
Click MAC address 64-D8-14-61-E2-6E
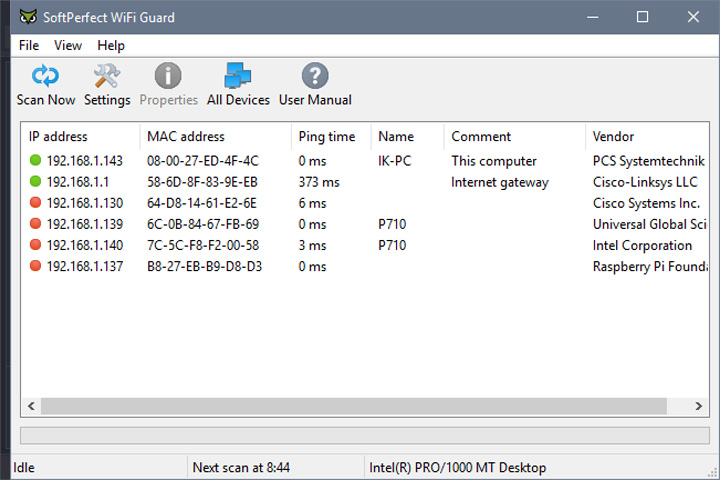click(x=202, y=203)
